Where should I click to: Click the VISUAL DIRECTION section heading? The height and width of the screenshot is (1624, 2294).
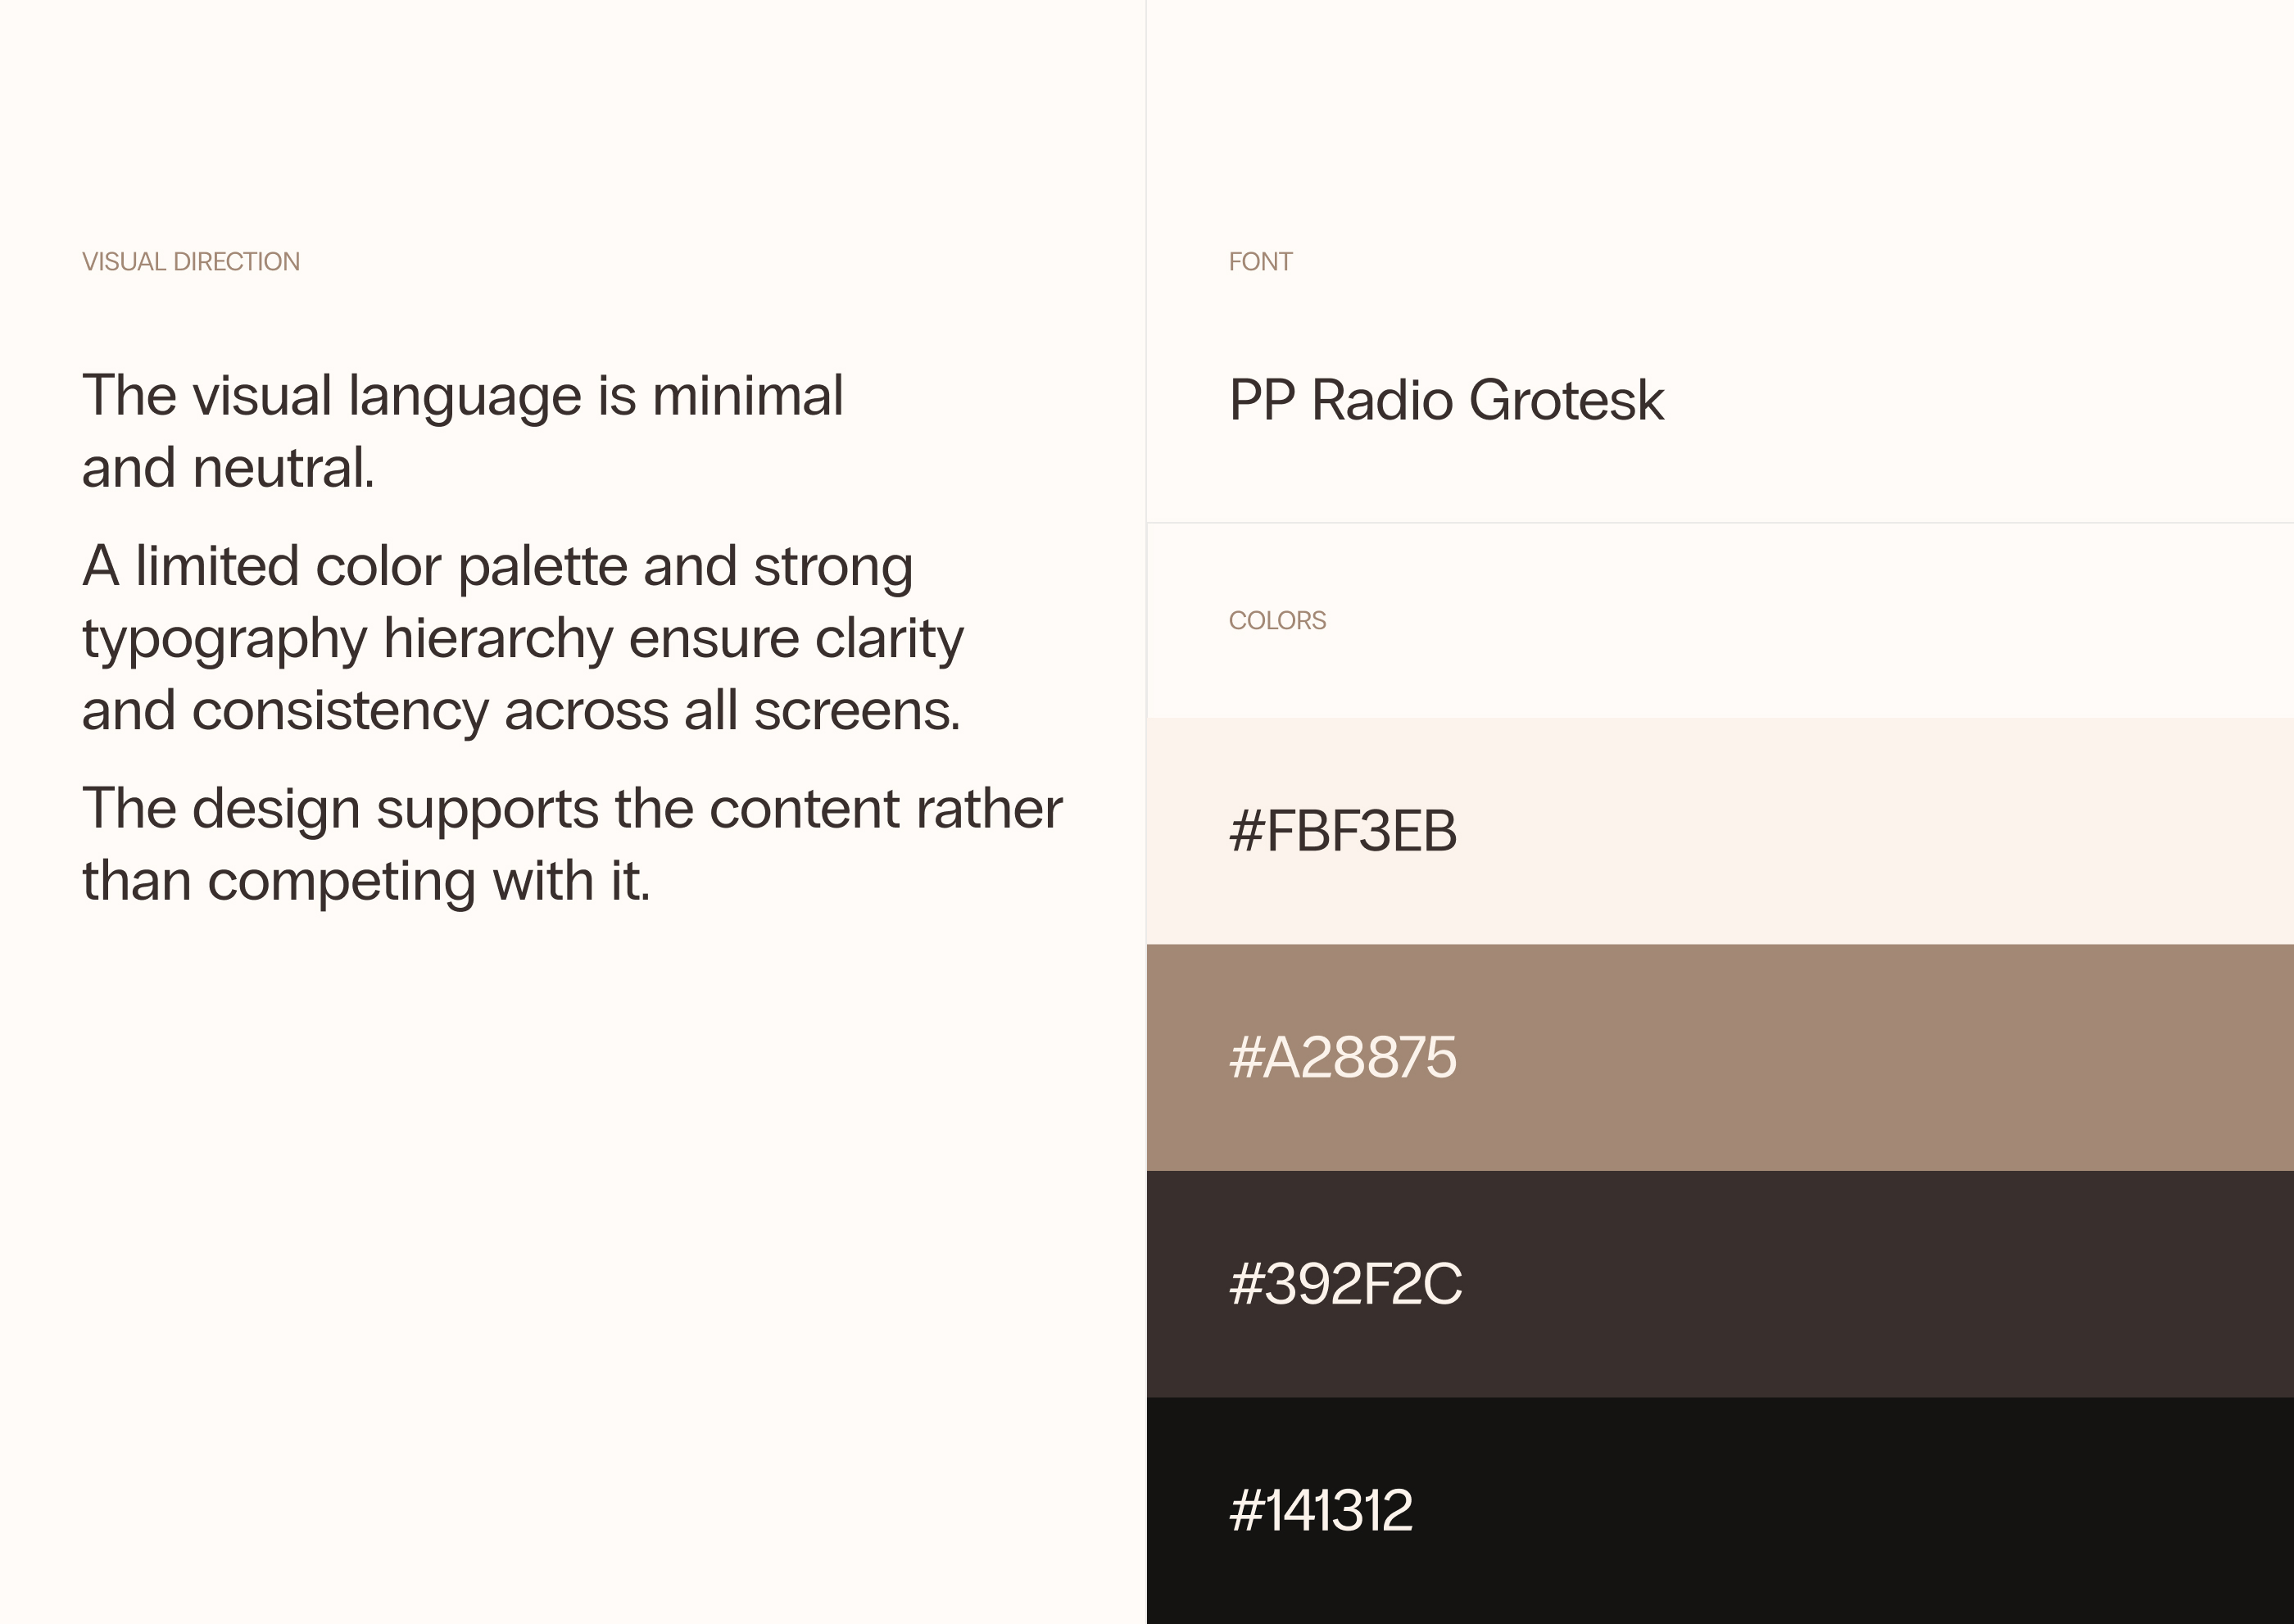pyautogui.click(x=191, y=262)
